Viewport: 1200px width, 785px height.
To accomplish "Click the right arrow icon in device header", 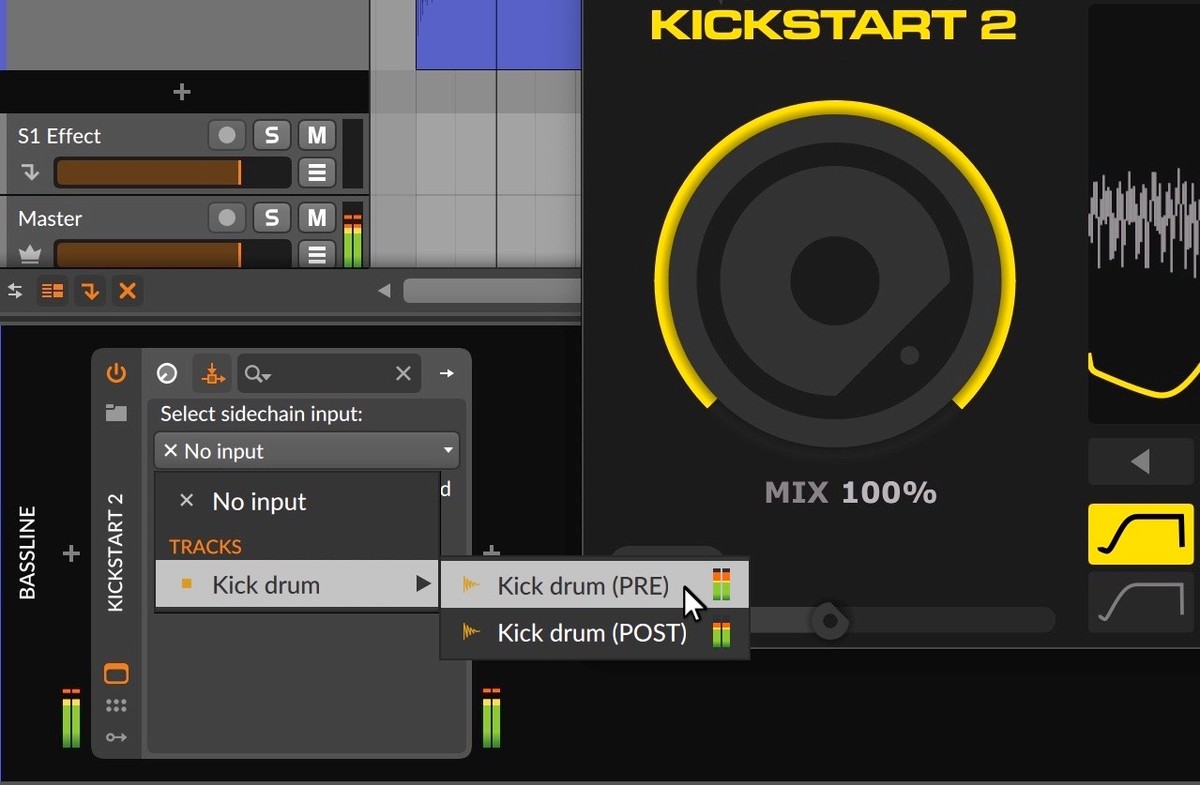I will (x=446, y=373).
